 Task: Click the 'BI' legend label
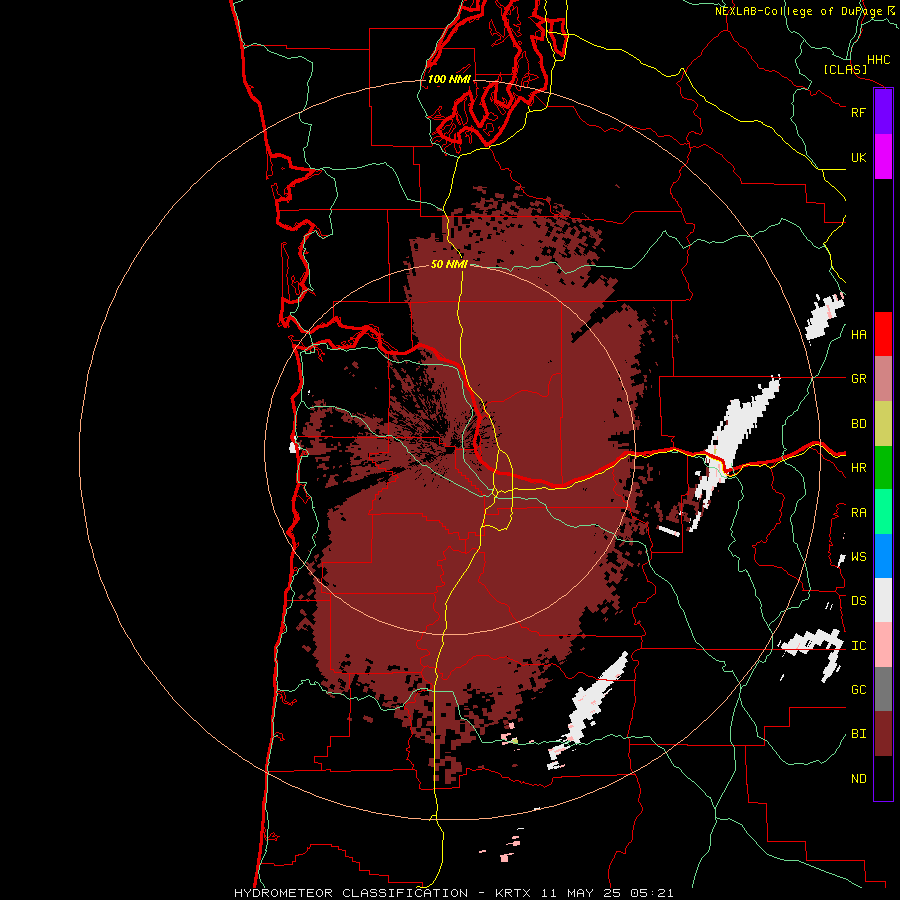pos(858,734)
